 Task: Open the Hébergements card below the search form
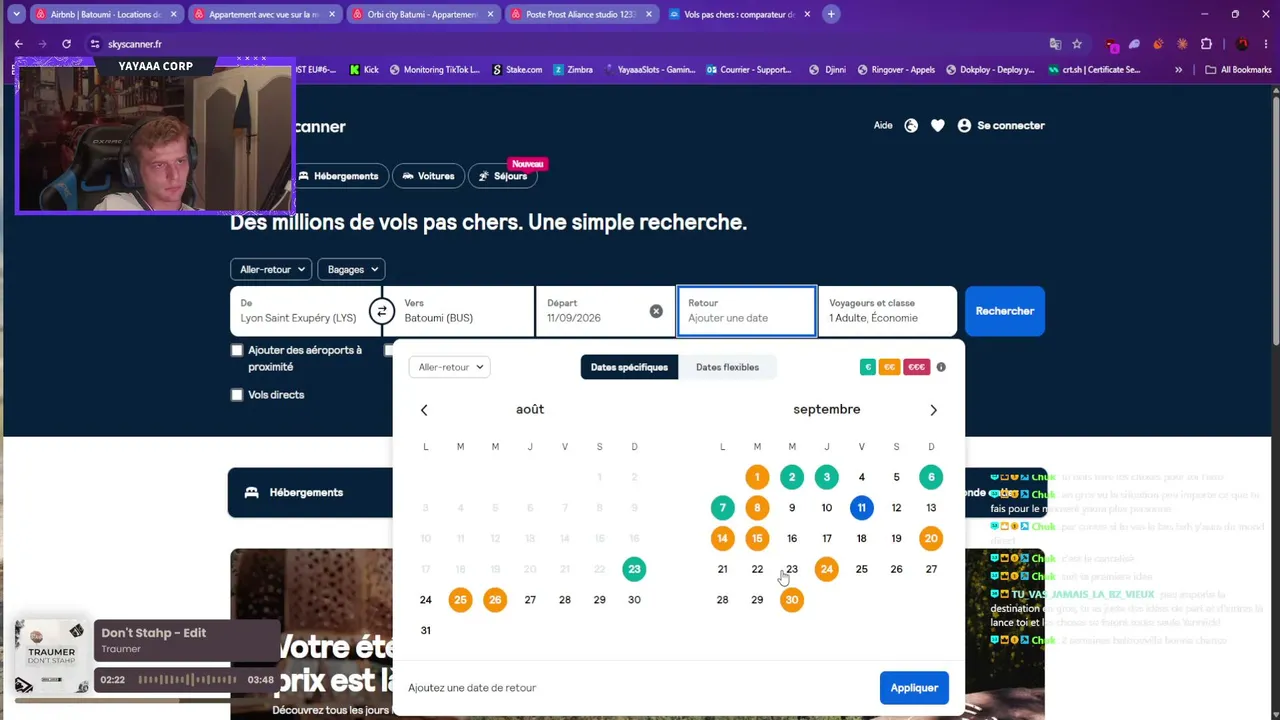[x=310, y=493]
